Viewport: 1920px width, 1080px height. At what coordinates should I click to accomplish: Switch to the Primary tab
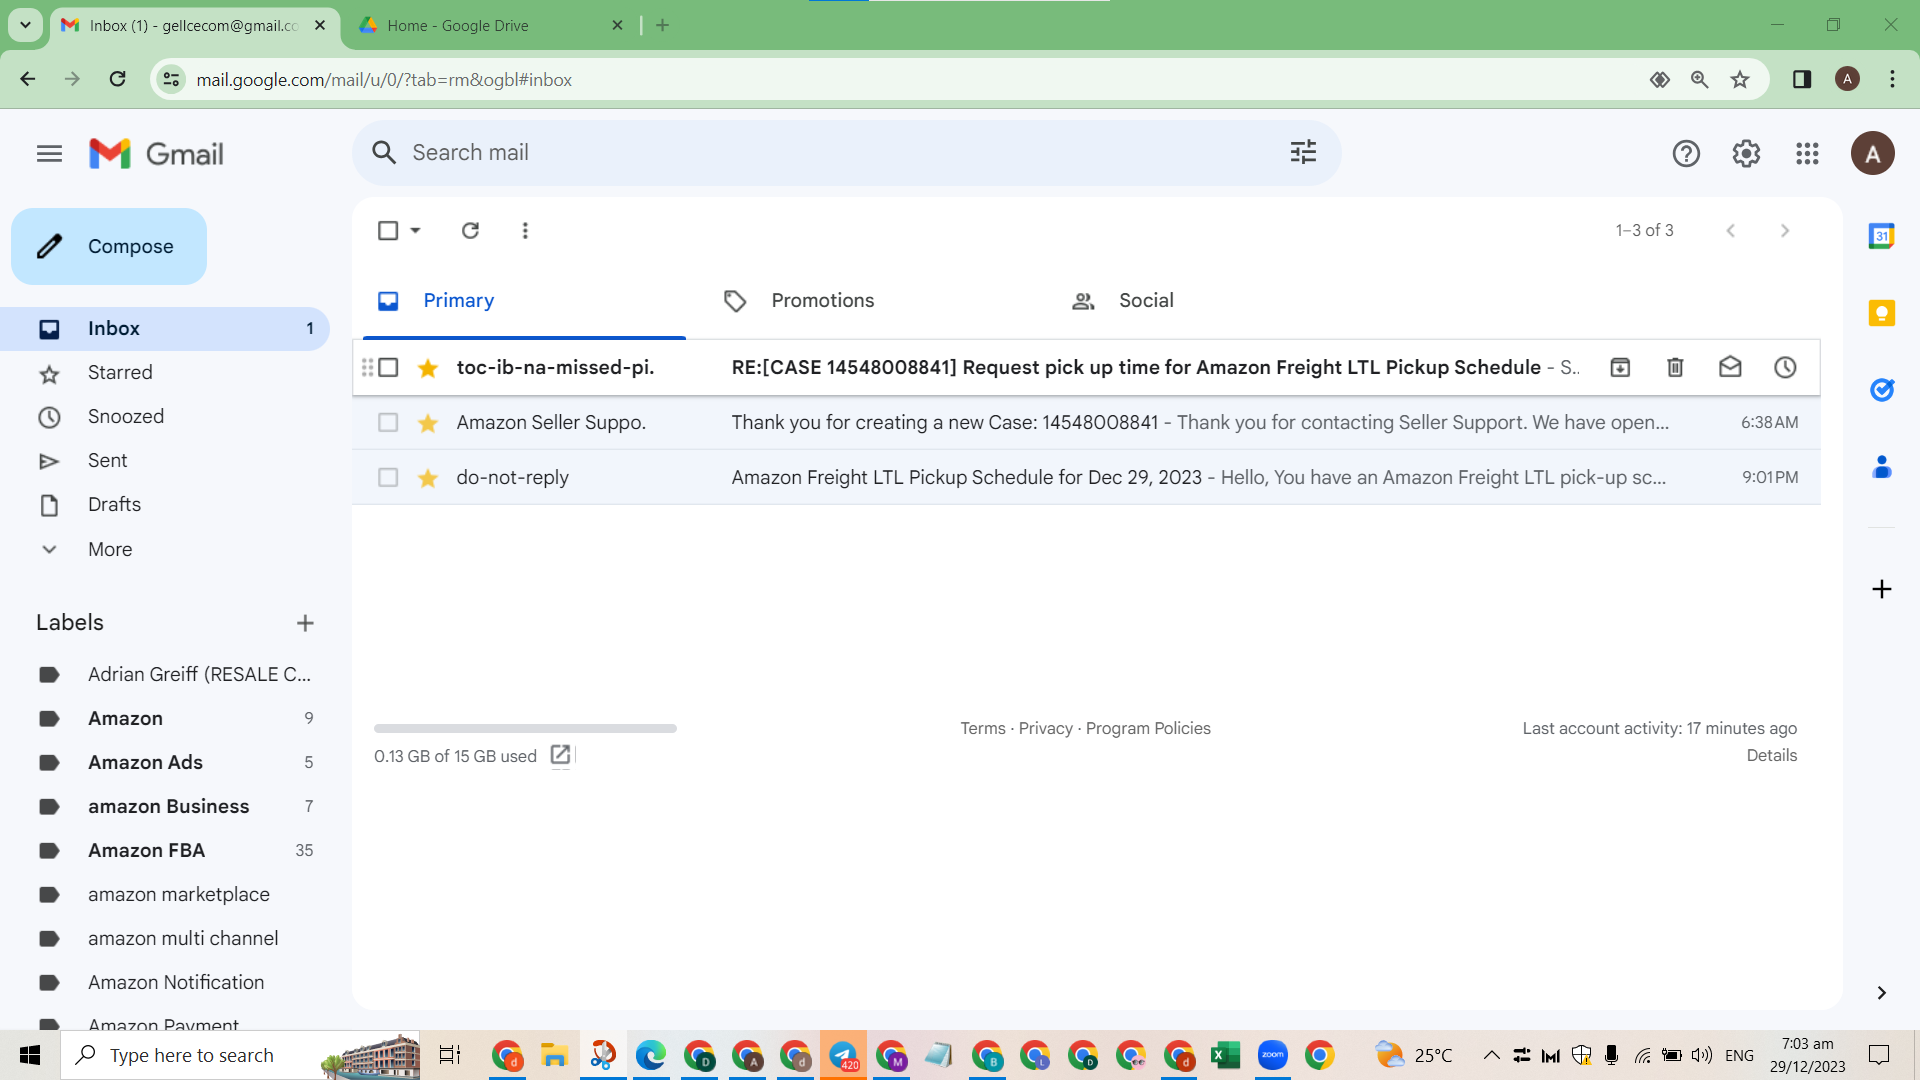coord(524,300)
